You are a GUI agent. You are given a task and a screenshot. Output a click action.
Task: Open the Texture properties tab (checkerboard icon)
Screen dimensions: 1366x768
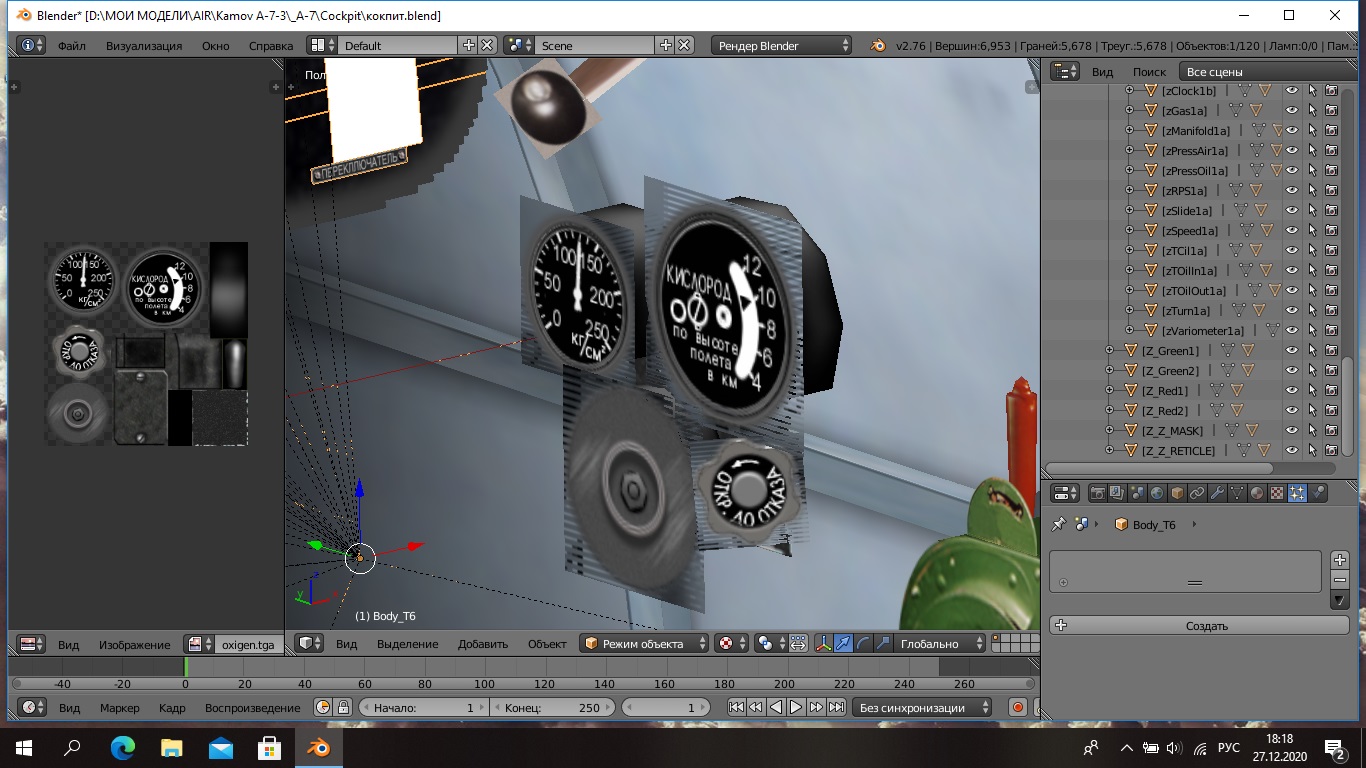[x=1277, y=493]
